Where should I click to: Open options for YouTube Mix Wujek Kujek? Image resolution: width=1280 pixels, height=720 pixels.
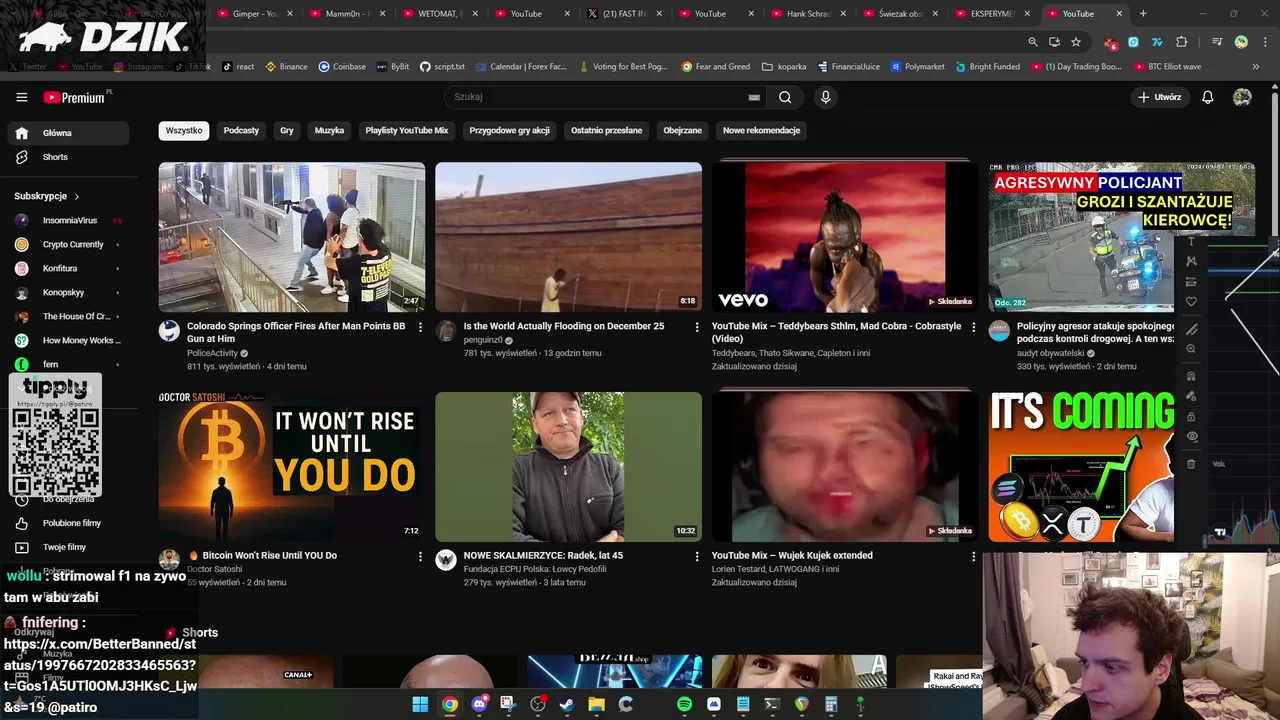(973, 556)
